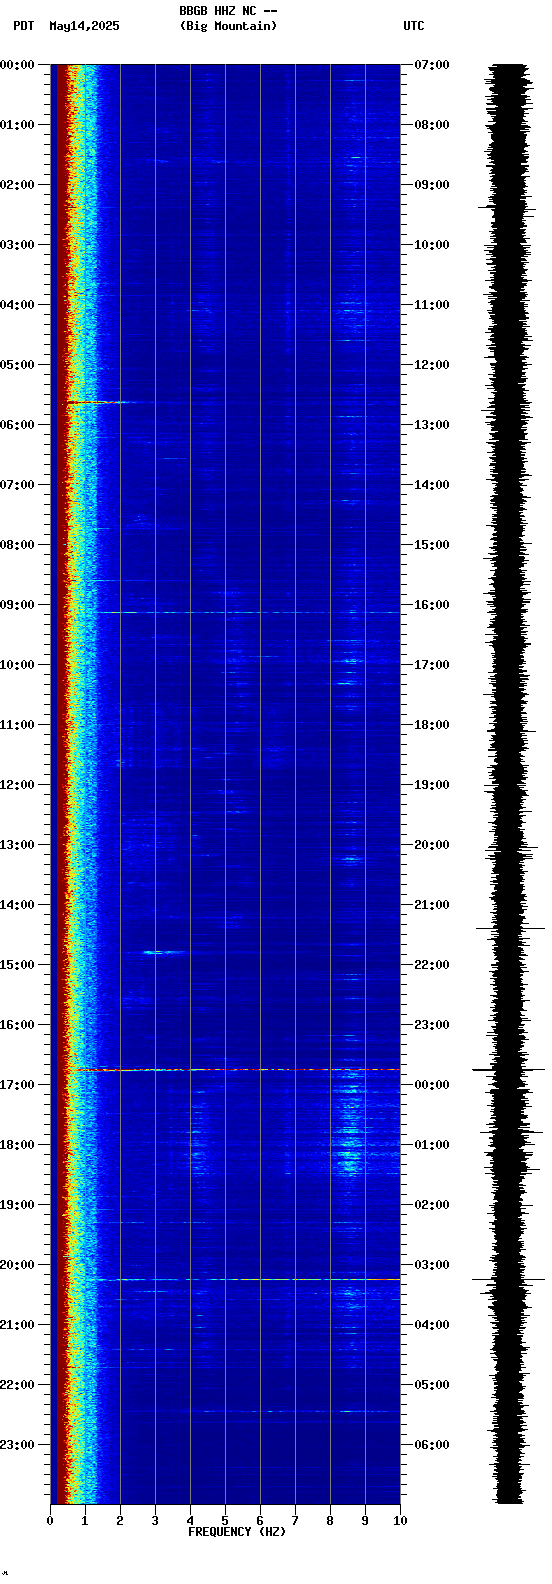Image resolution: width=552 pixels, height=1584 pixels.
Task: Select the 09:00 label on PDT axis
Action: tap(18, 605)
